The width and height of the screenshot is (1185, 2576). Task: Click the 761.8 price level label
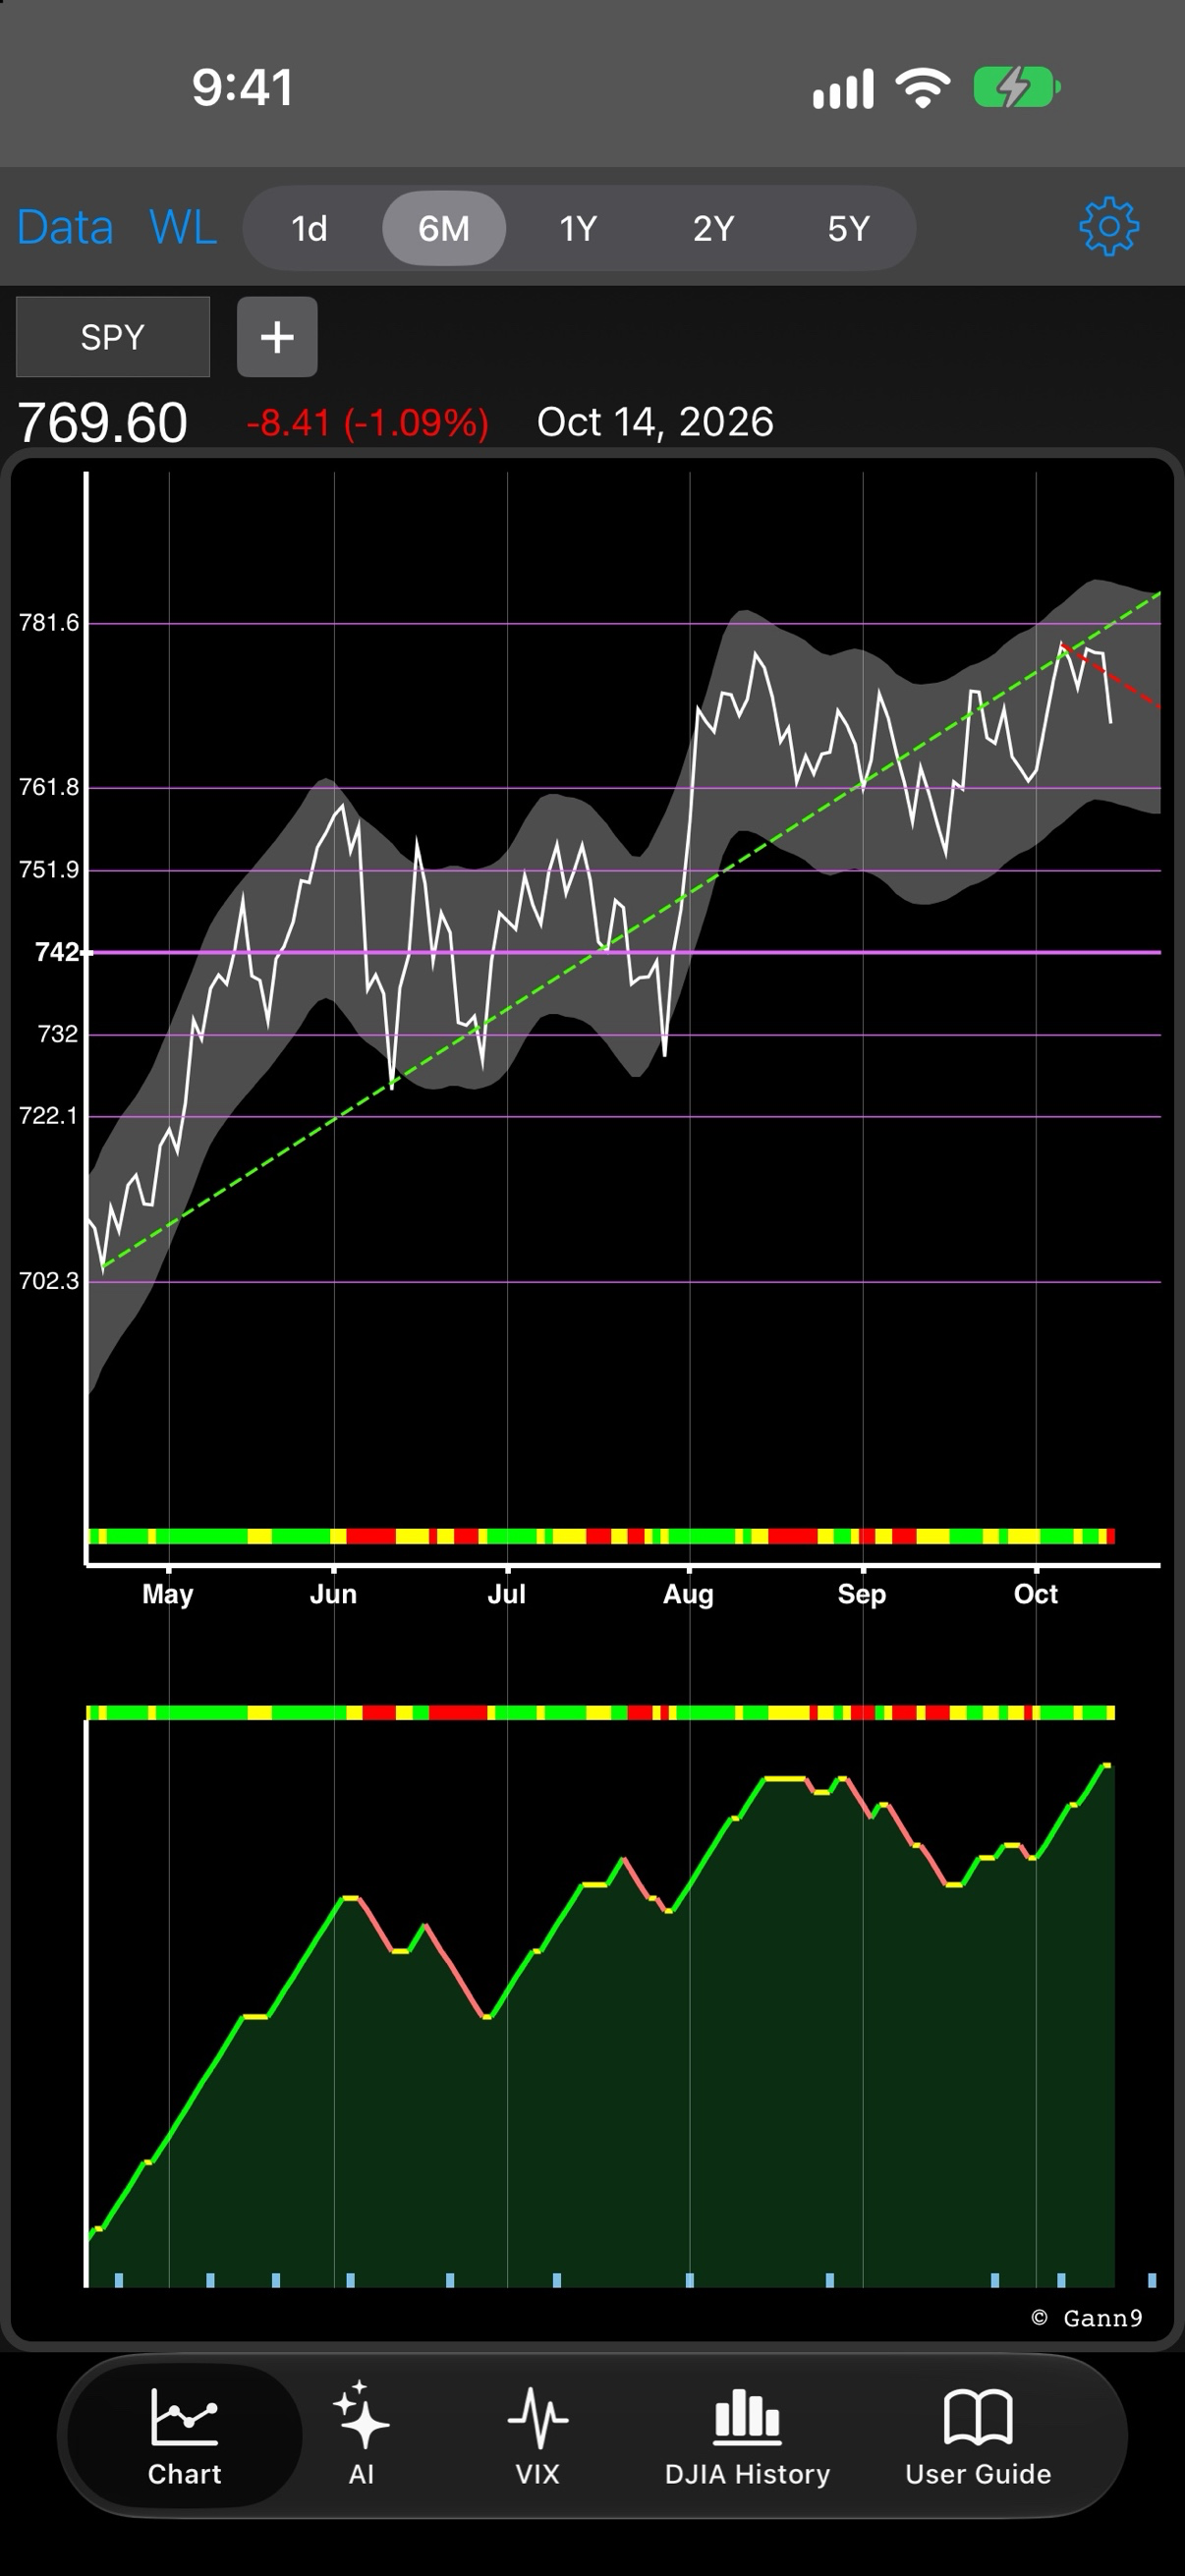48,787
